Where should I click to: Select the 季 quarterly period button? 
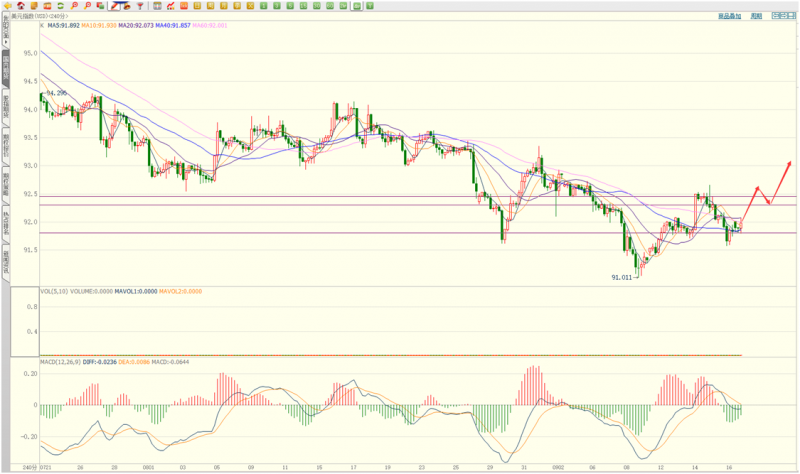coord(237,6)
